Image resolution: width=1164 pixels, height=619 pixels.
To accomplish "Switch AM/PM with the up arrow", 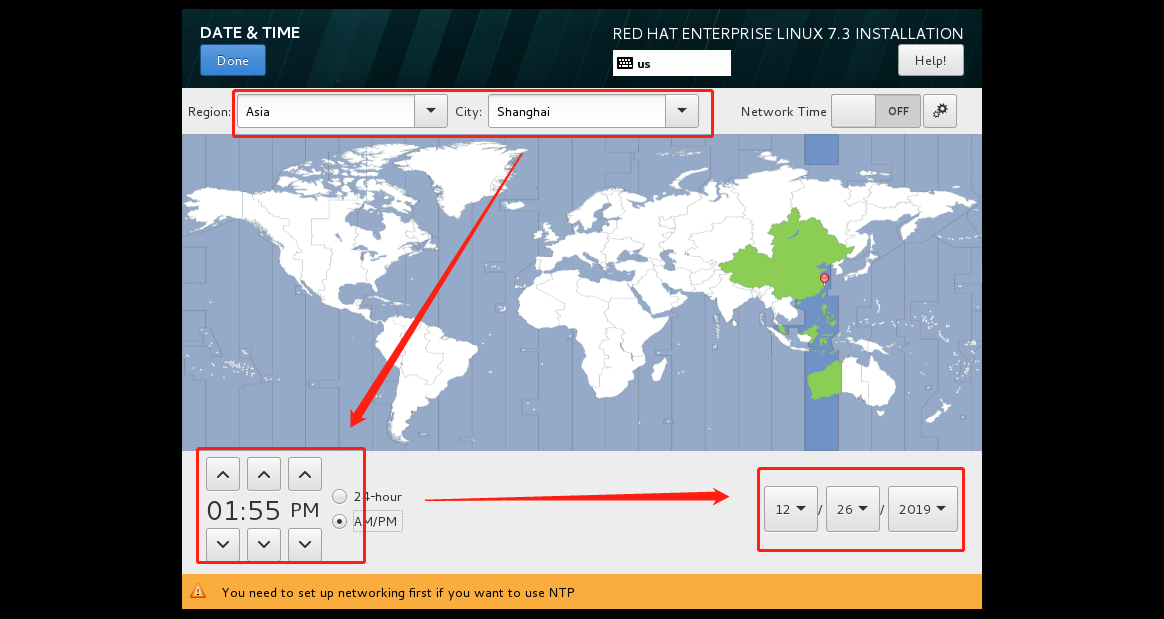I will tap(304, 474).
